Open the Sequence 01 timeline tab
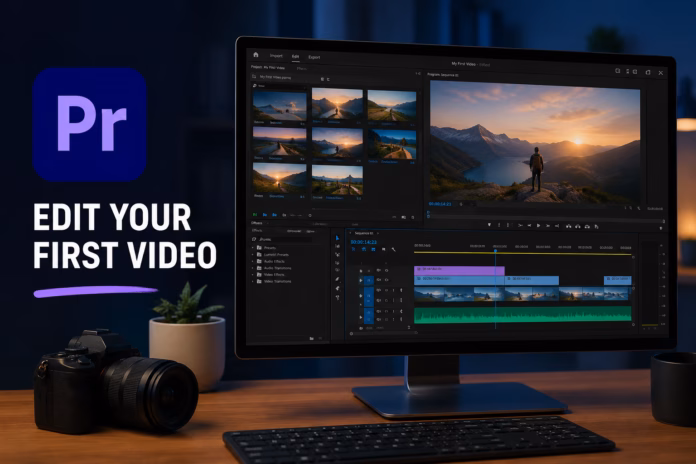Viewport: 696px width, 464px height. point(364,233)
